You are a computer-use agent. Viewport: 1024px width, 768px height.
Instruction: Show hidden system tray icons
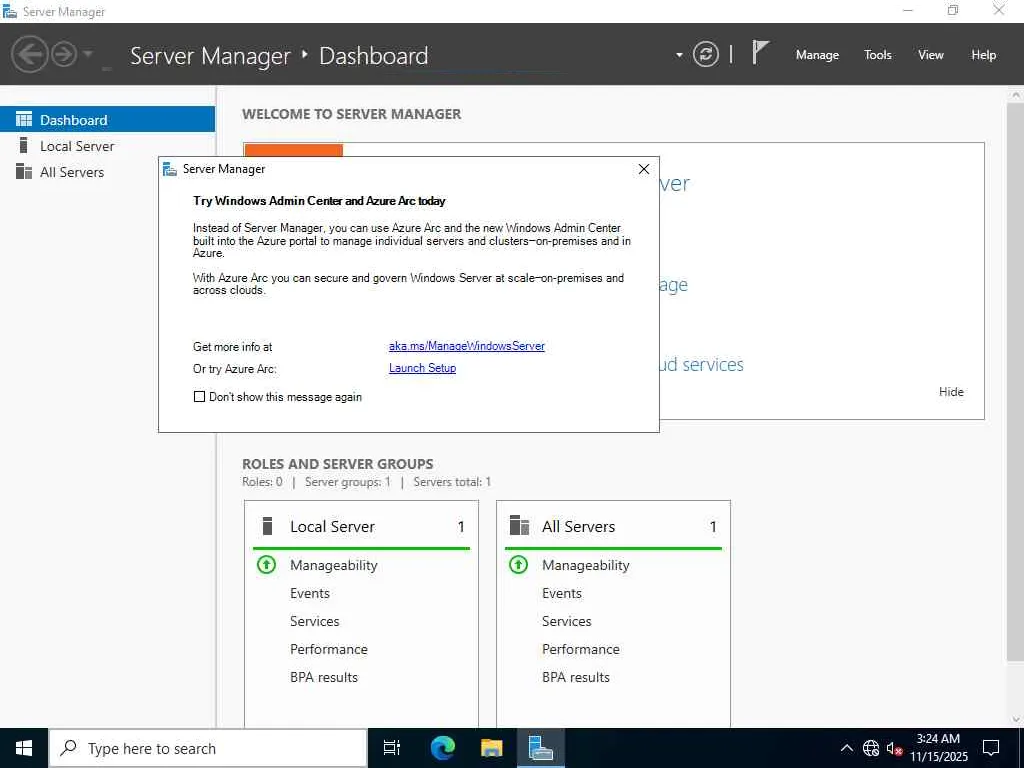click(x=846, y=748)
